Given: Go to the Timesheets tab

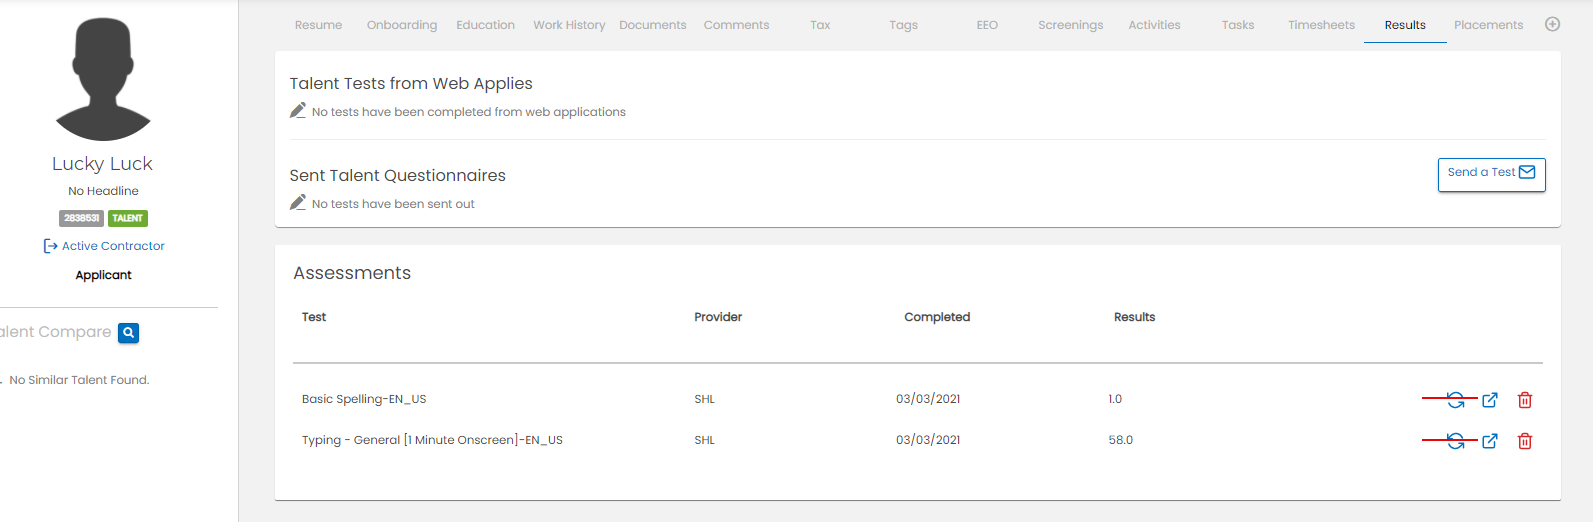Looking at the screenshot, I should (x=1321, y=25).
